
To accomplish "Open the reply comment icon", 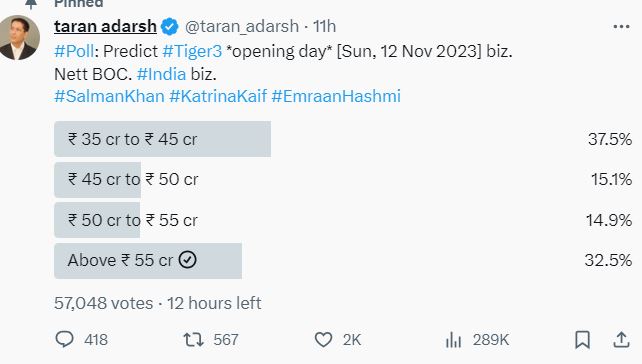I will click(x=64, y=339).
